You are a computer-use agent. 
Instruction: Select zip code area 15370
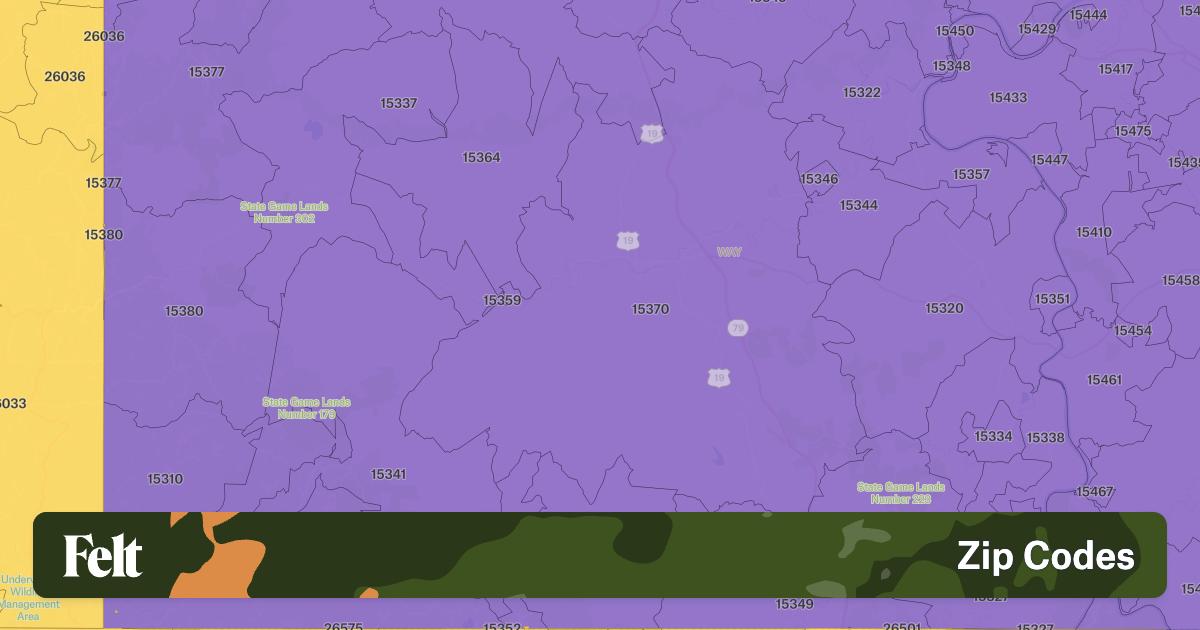tap(650, 310)
